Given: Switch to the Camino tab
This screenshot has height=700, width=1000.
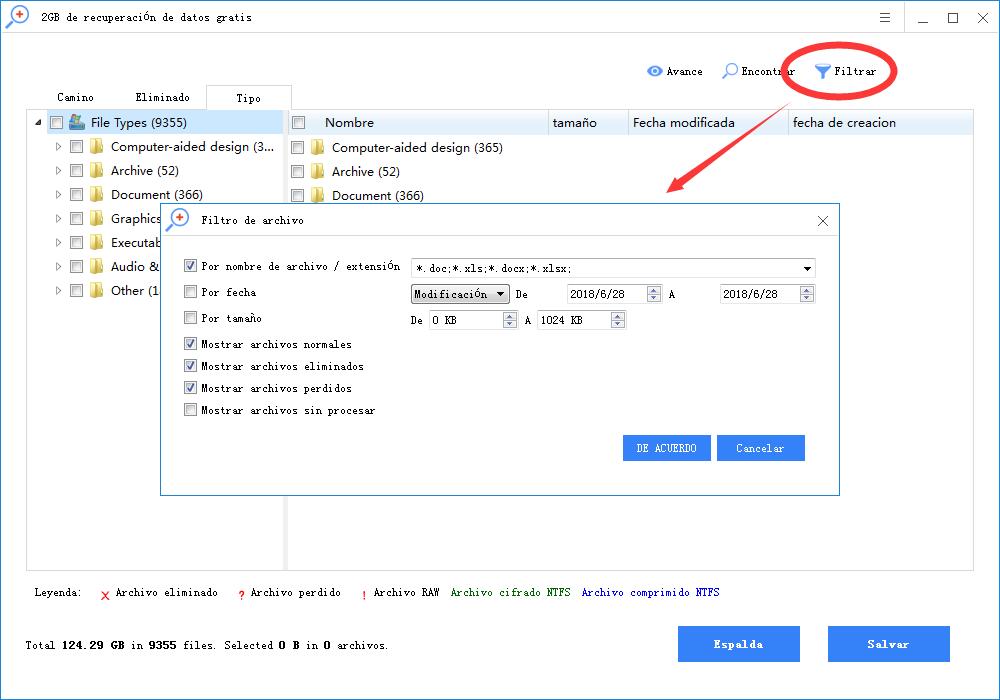Looking at the screenshot, I should [75, 98].
